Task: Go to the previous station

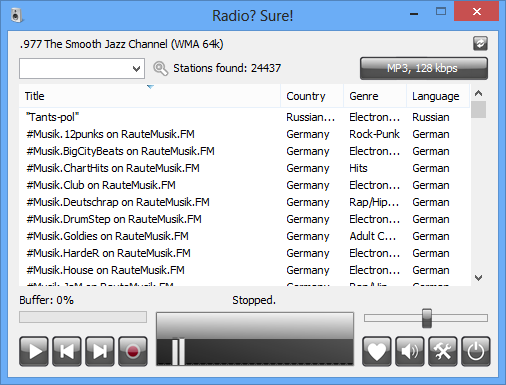Action: (67, 351)
